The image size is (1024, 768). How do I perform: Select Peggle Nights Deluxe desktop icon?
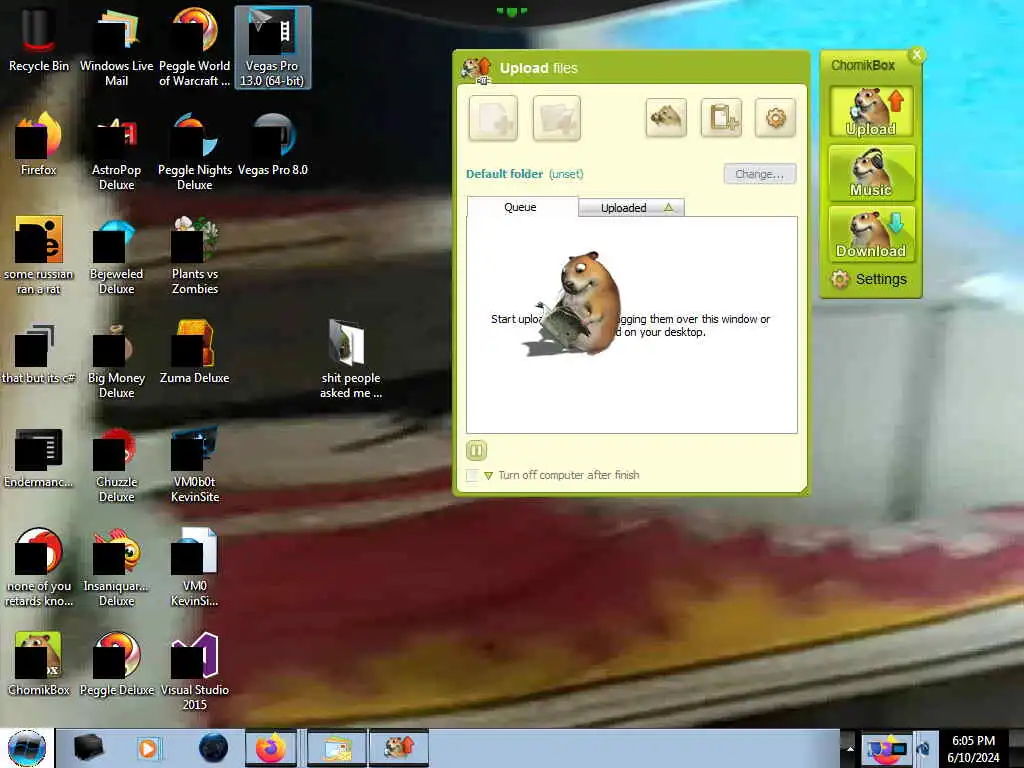[x=195, y=152]
